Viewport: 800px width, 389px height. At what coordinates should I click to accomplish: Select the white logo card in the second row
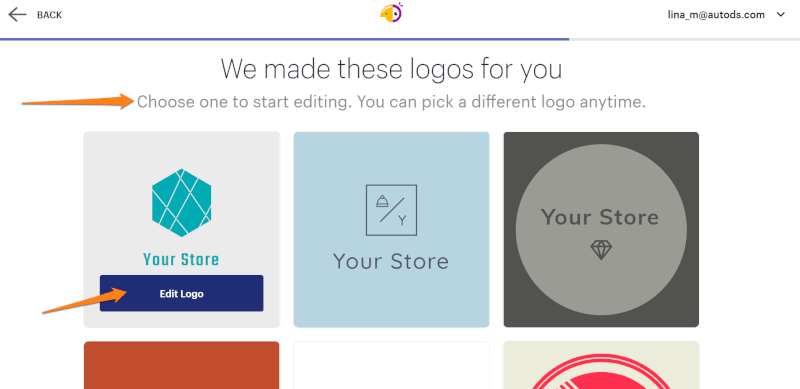[391, 365]
